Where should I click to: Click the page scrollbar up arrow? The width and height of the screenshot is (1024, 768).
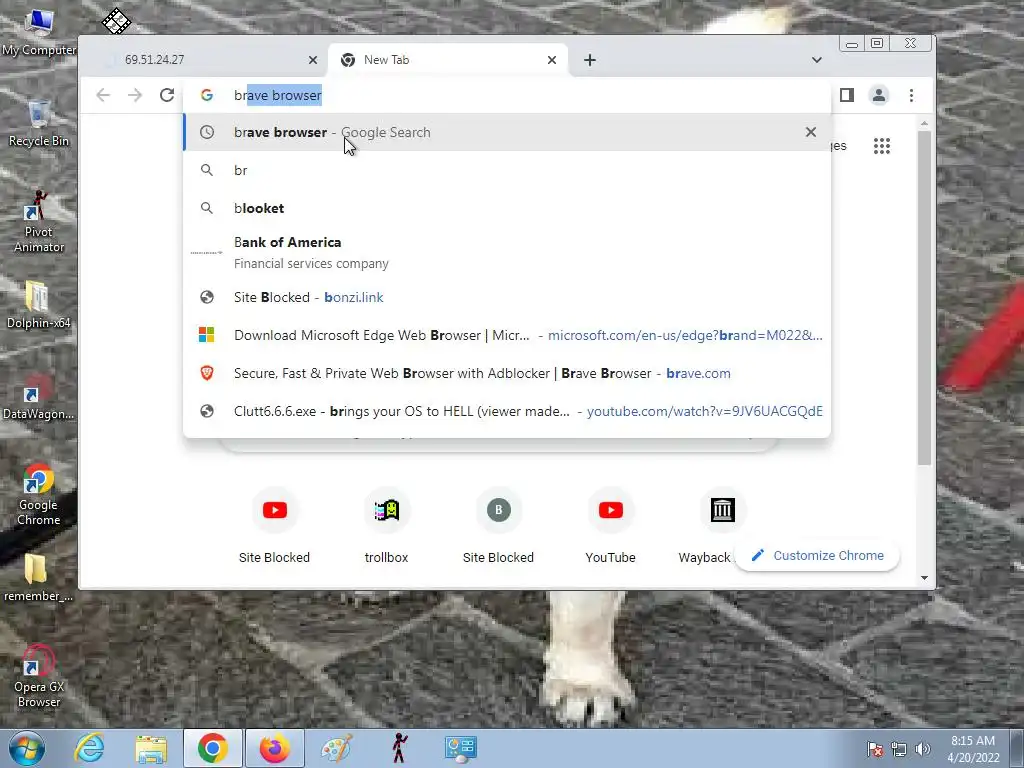pos(924,123)
